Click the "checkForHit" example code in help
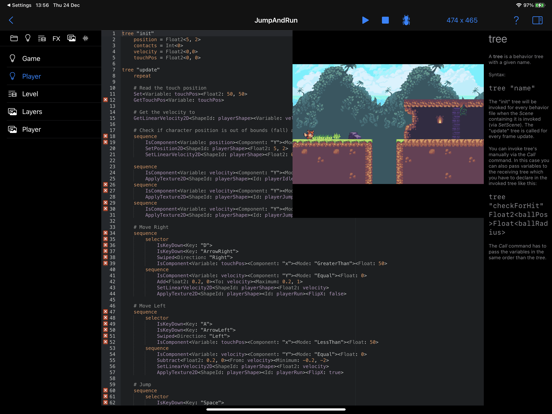The width and height of the screenshot is (552, 414). [518, 214]
